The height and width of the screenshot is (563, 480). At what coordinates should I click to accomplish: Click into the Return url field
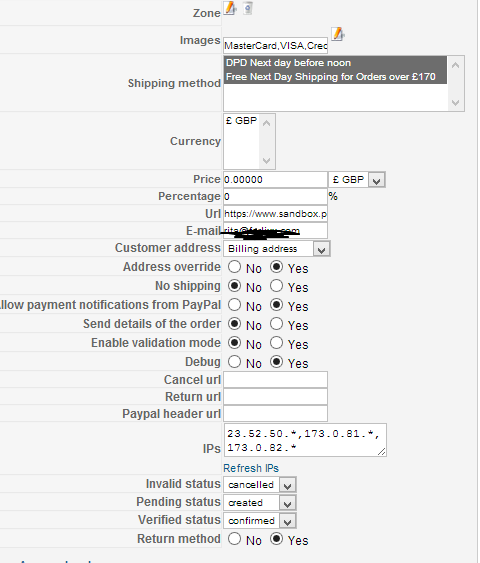tap(275, 397)
